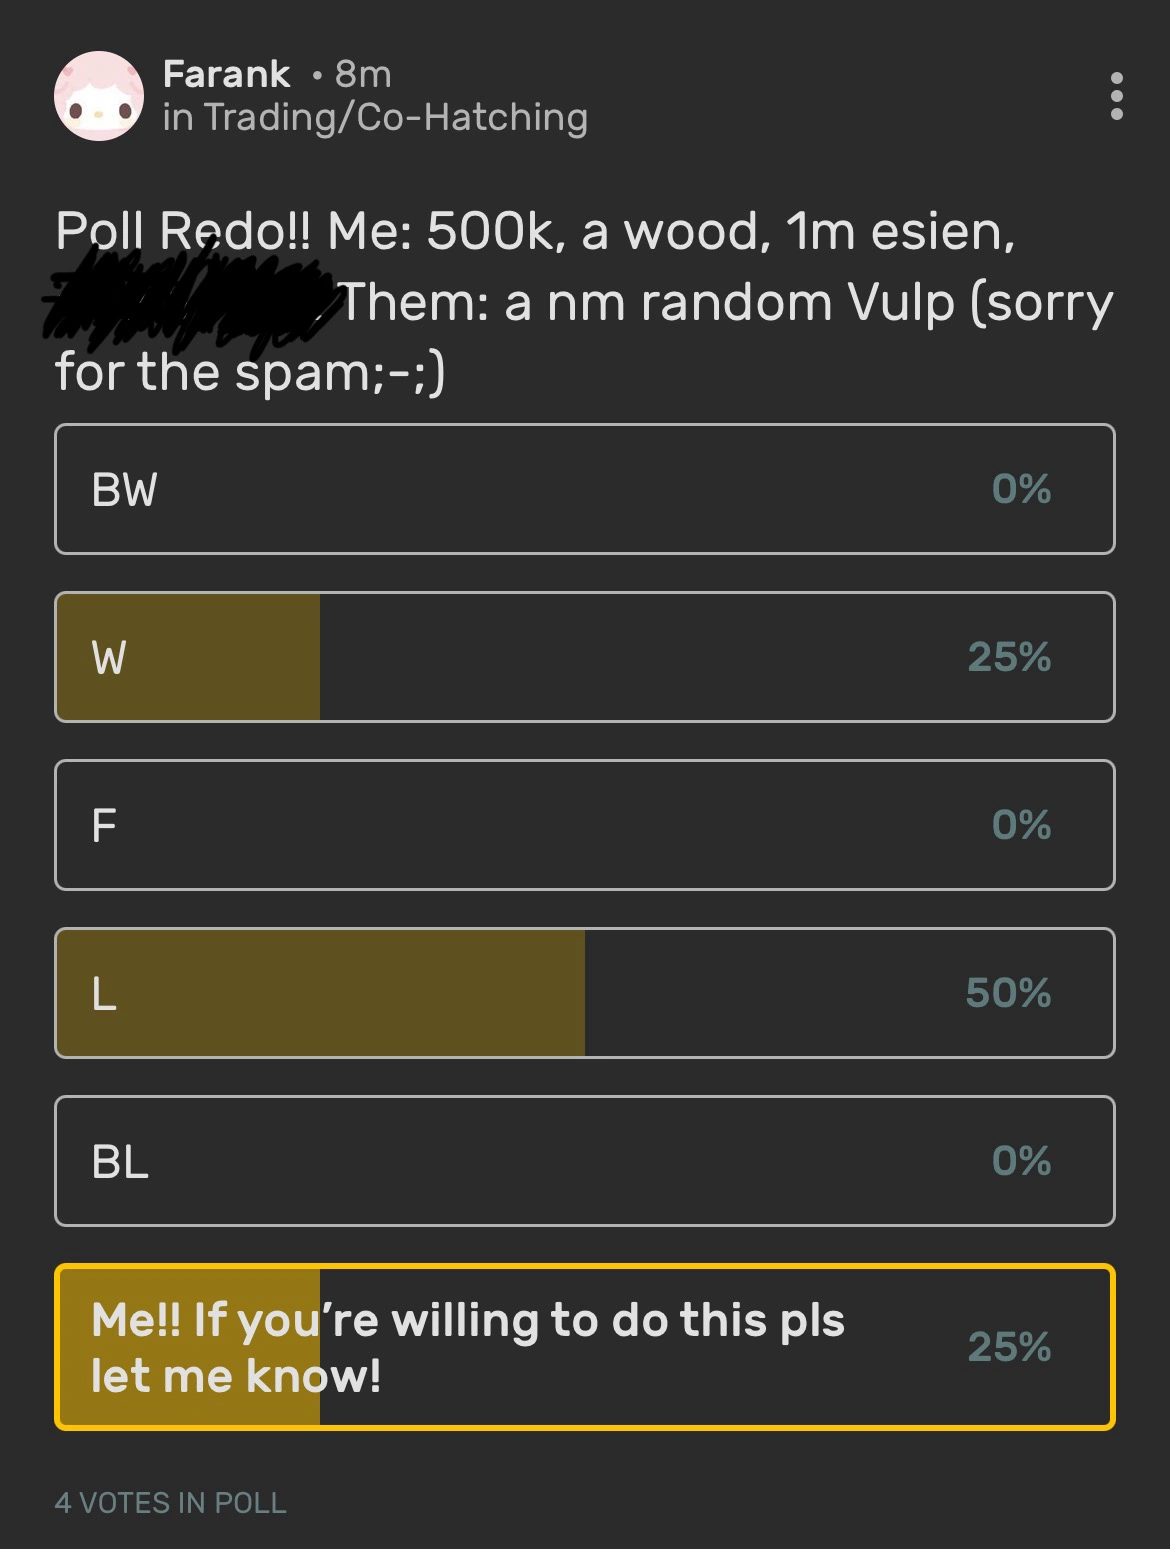This screenshot has height=1549, width=1170.
Task: Click the 8m post timestamp
Action: (x=363, y=74)
